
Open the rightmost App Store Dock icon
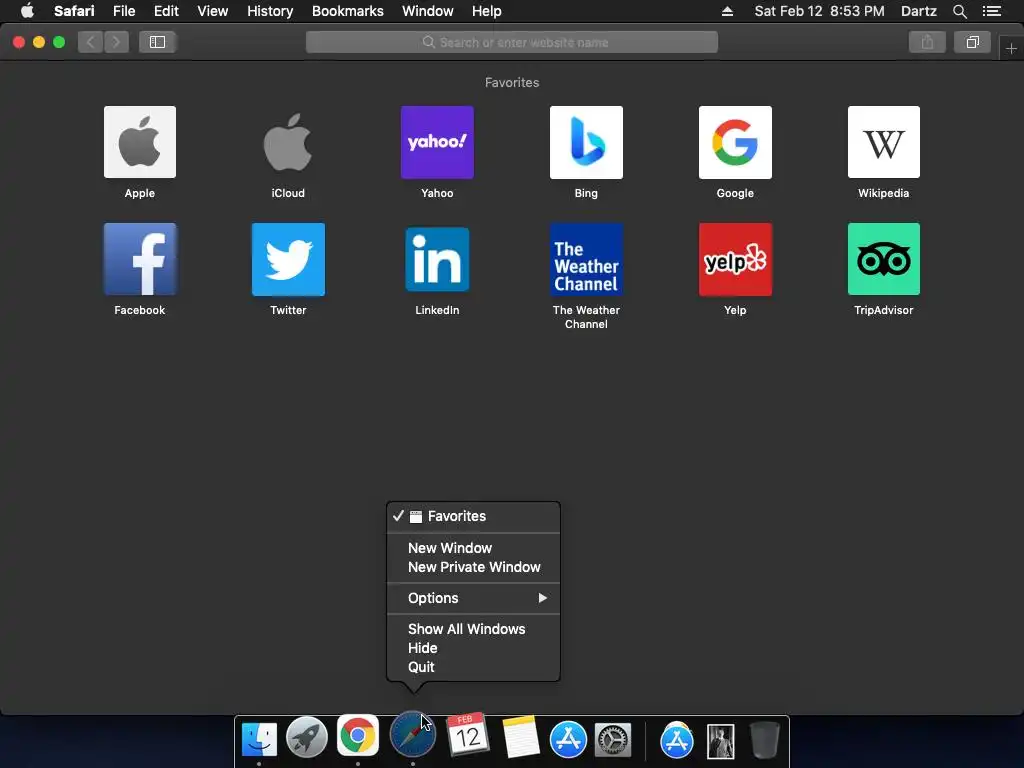(x=677, y=741)
